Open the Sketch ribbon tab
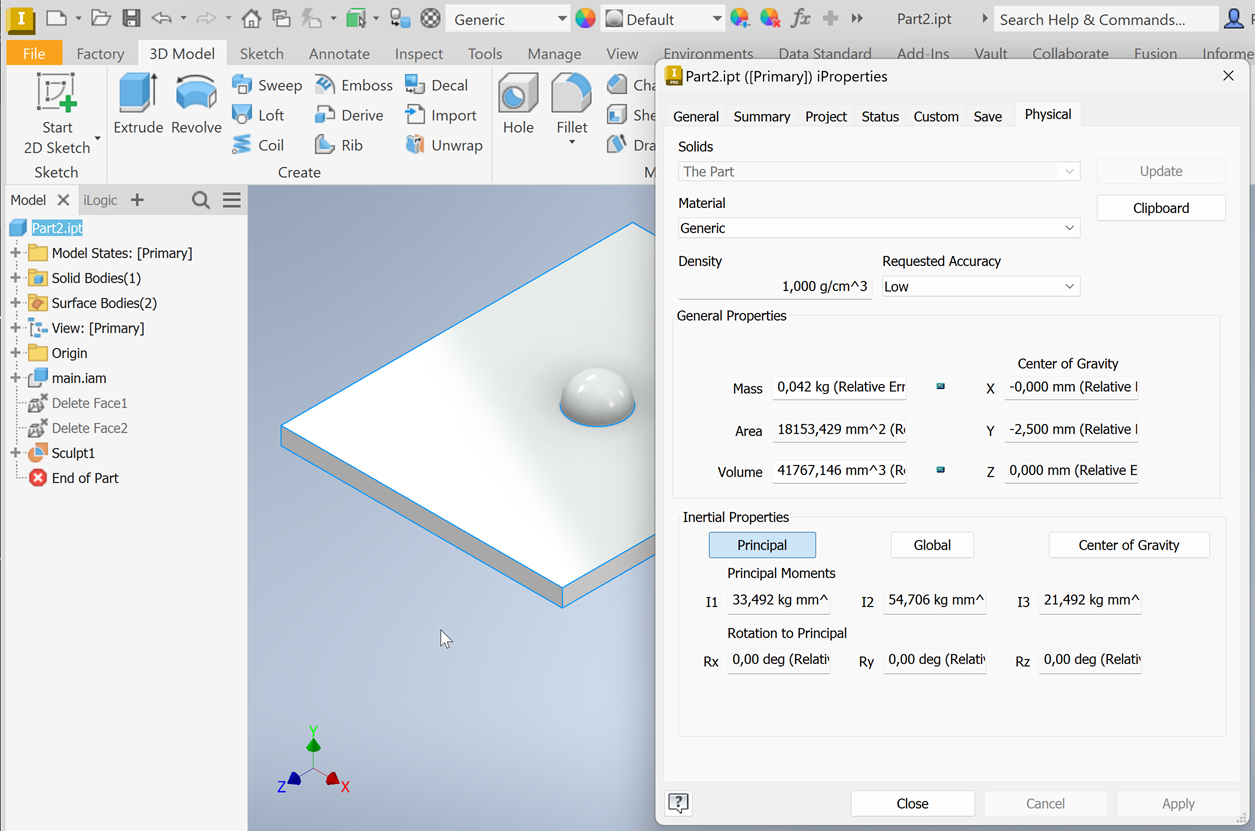Image resolution: width=1255 pixels, height=831 pixels. [x=261, y=53]
